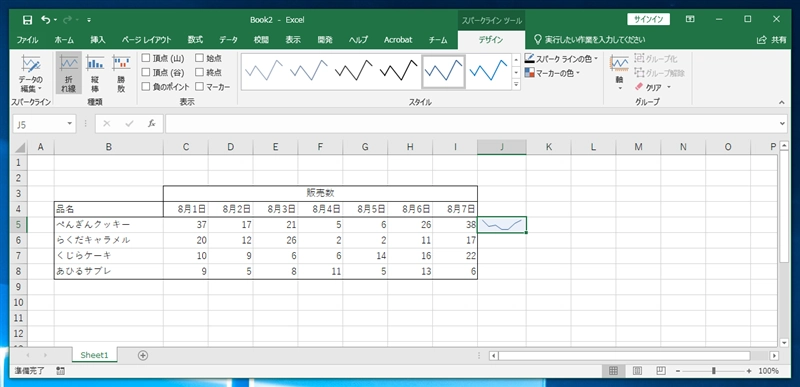Click the Undo arrow icon
Screen dimensions: 800x387
[46, 20]
